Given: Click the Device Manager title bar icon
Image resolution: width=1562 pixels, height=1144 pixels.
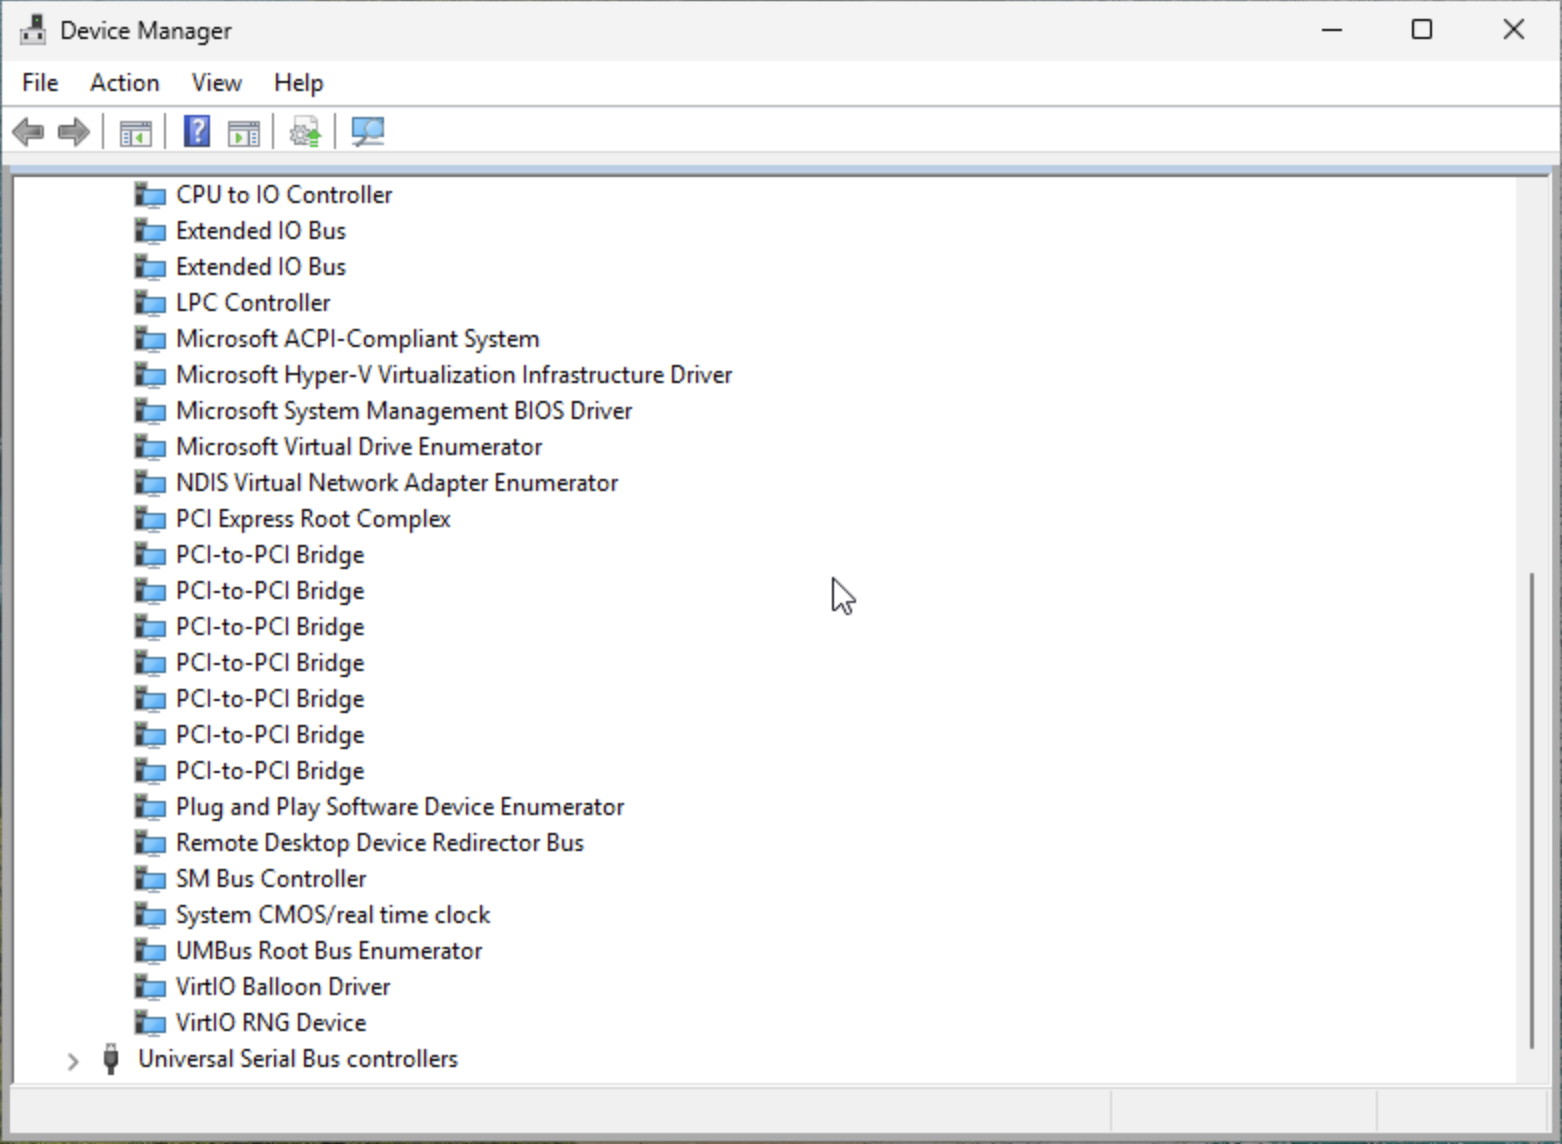Looking at the screenshot, I should tap(32, 30).
